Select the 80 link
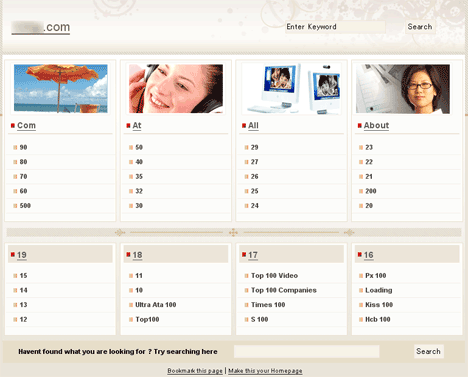 pyautogui.click(x=23, y=162)
